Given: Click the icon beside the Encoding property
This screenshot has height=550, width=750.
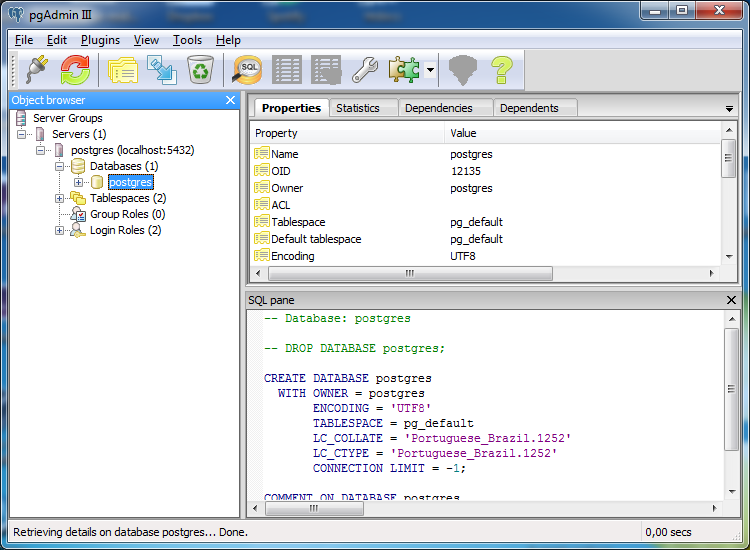Looking at the screenshot, I should [x=262, y=255].
